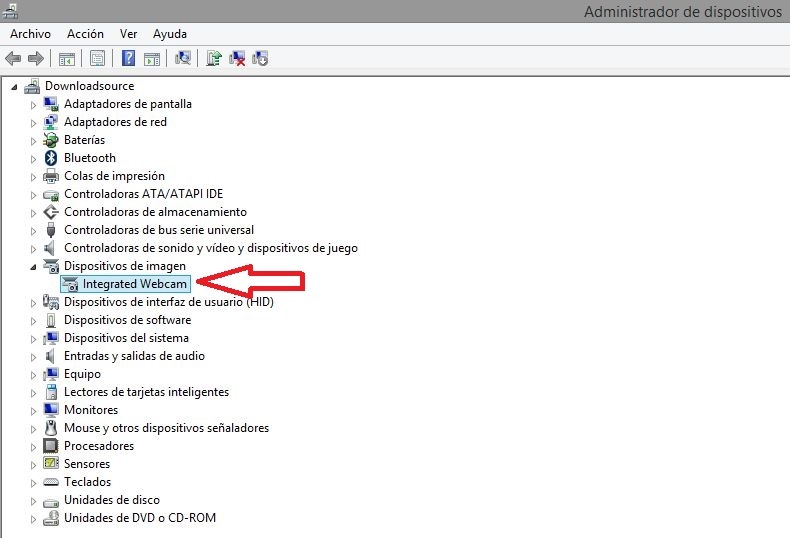The height and width of the screenshot is (538, 790).
Task: Disable device icon with down arrow
Action: 260,58
